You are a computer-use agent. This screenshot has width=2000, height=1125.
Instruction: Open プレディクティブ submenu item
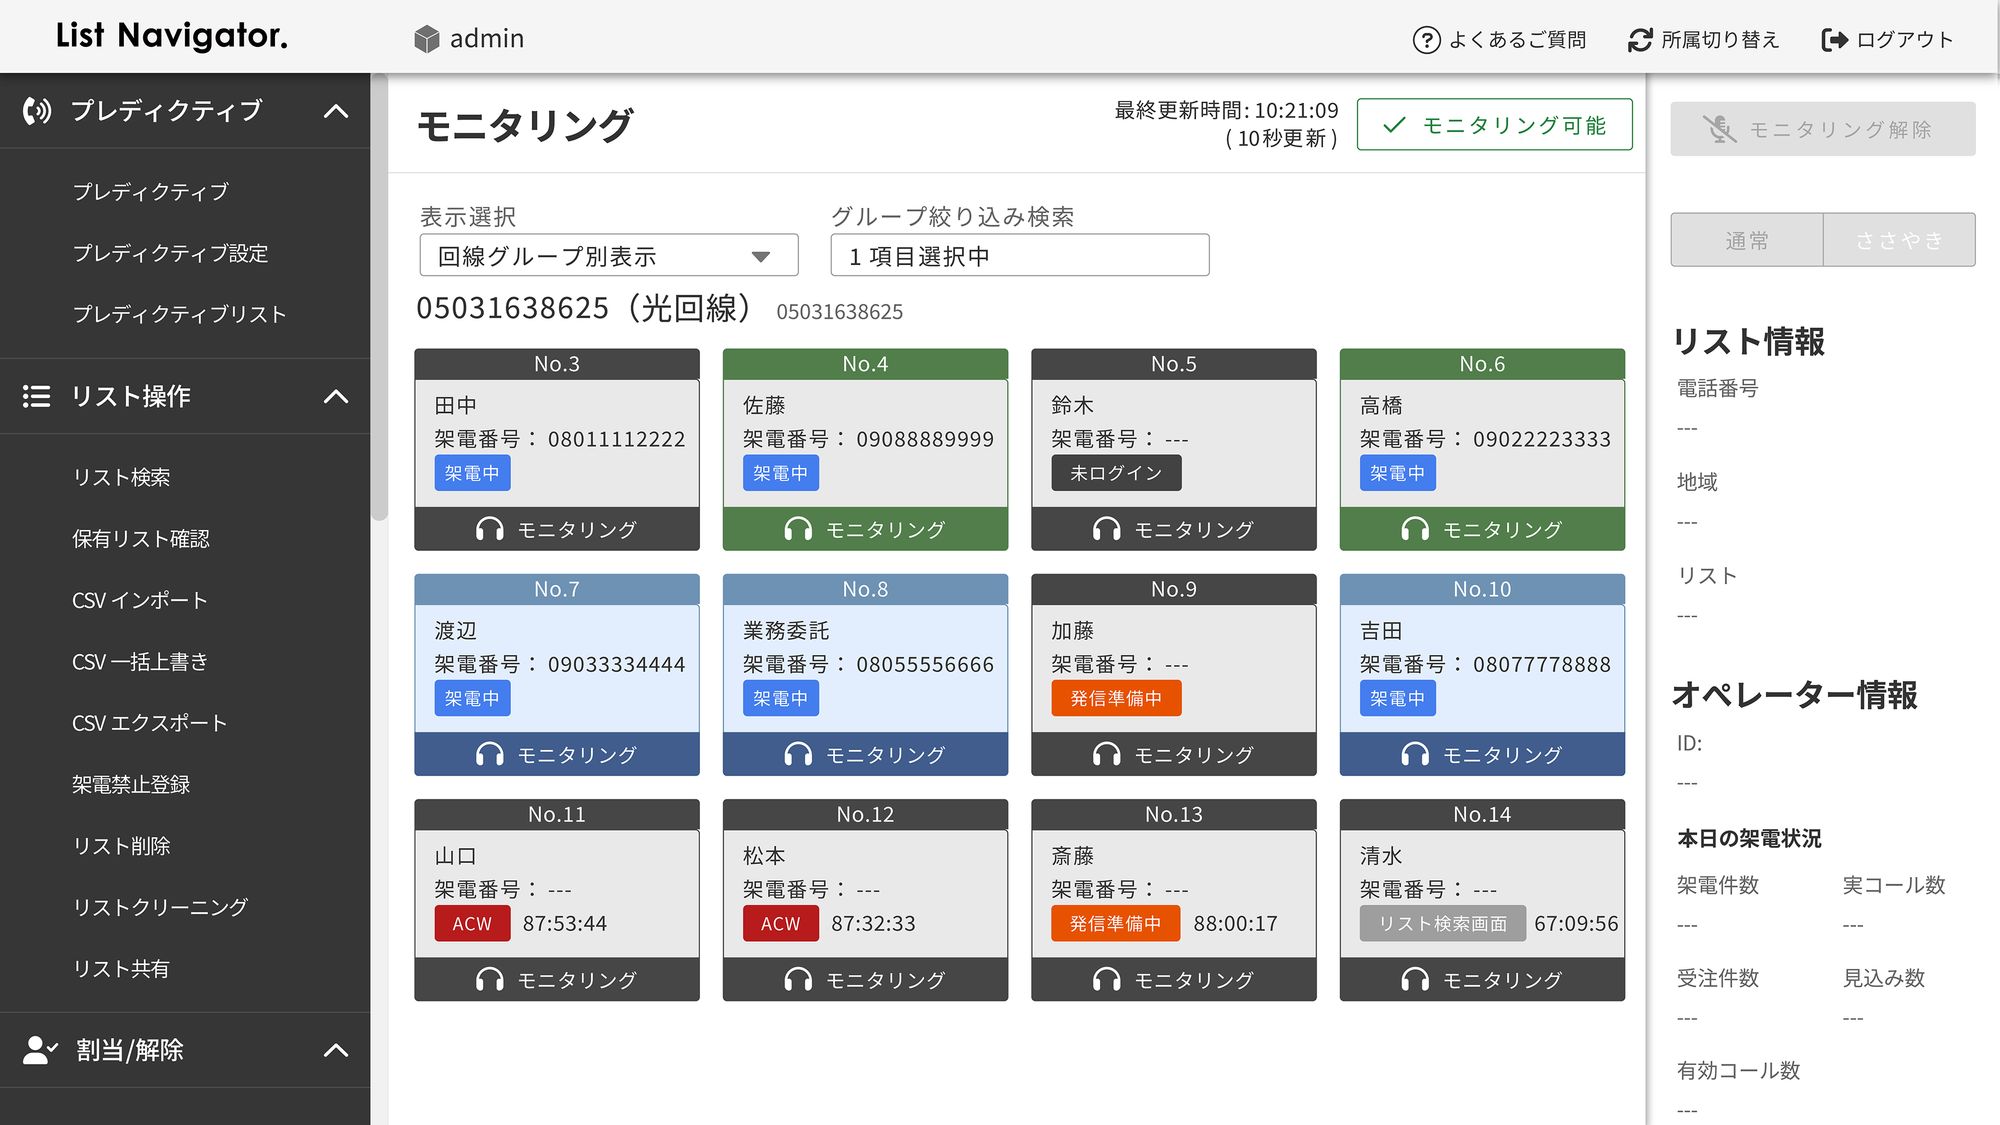(150, 191)
